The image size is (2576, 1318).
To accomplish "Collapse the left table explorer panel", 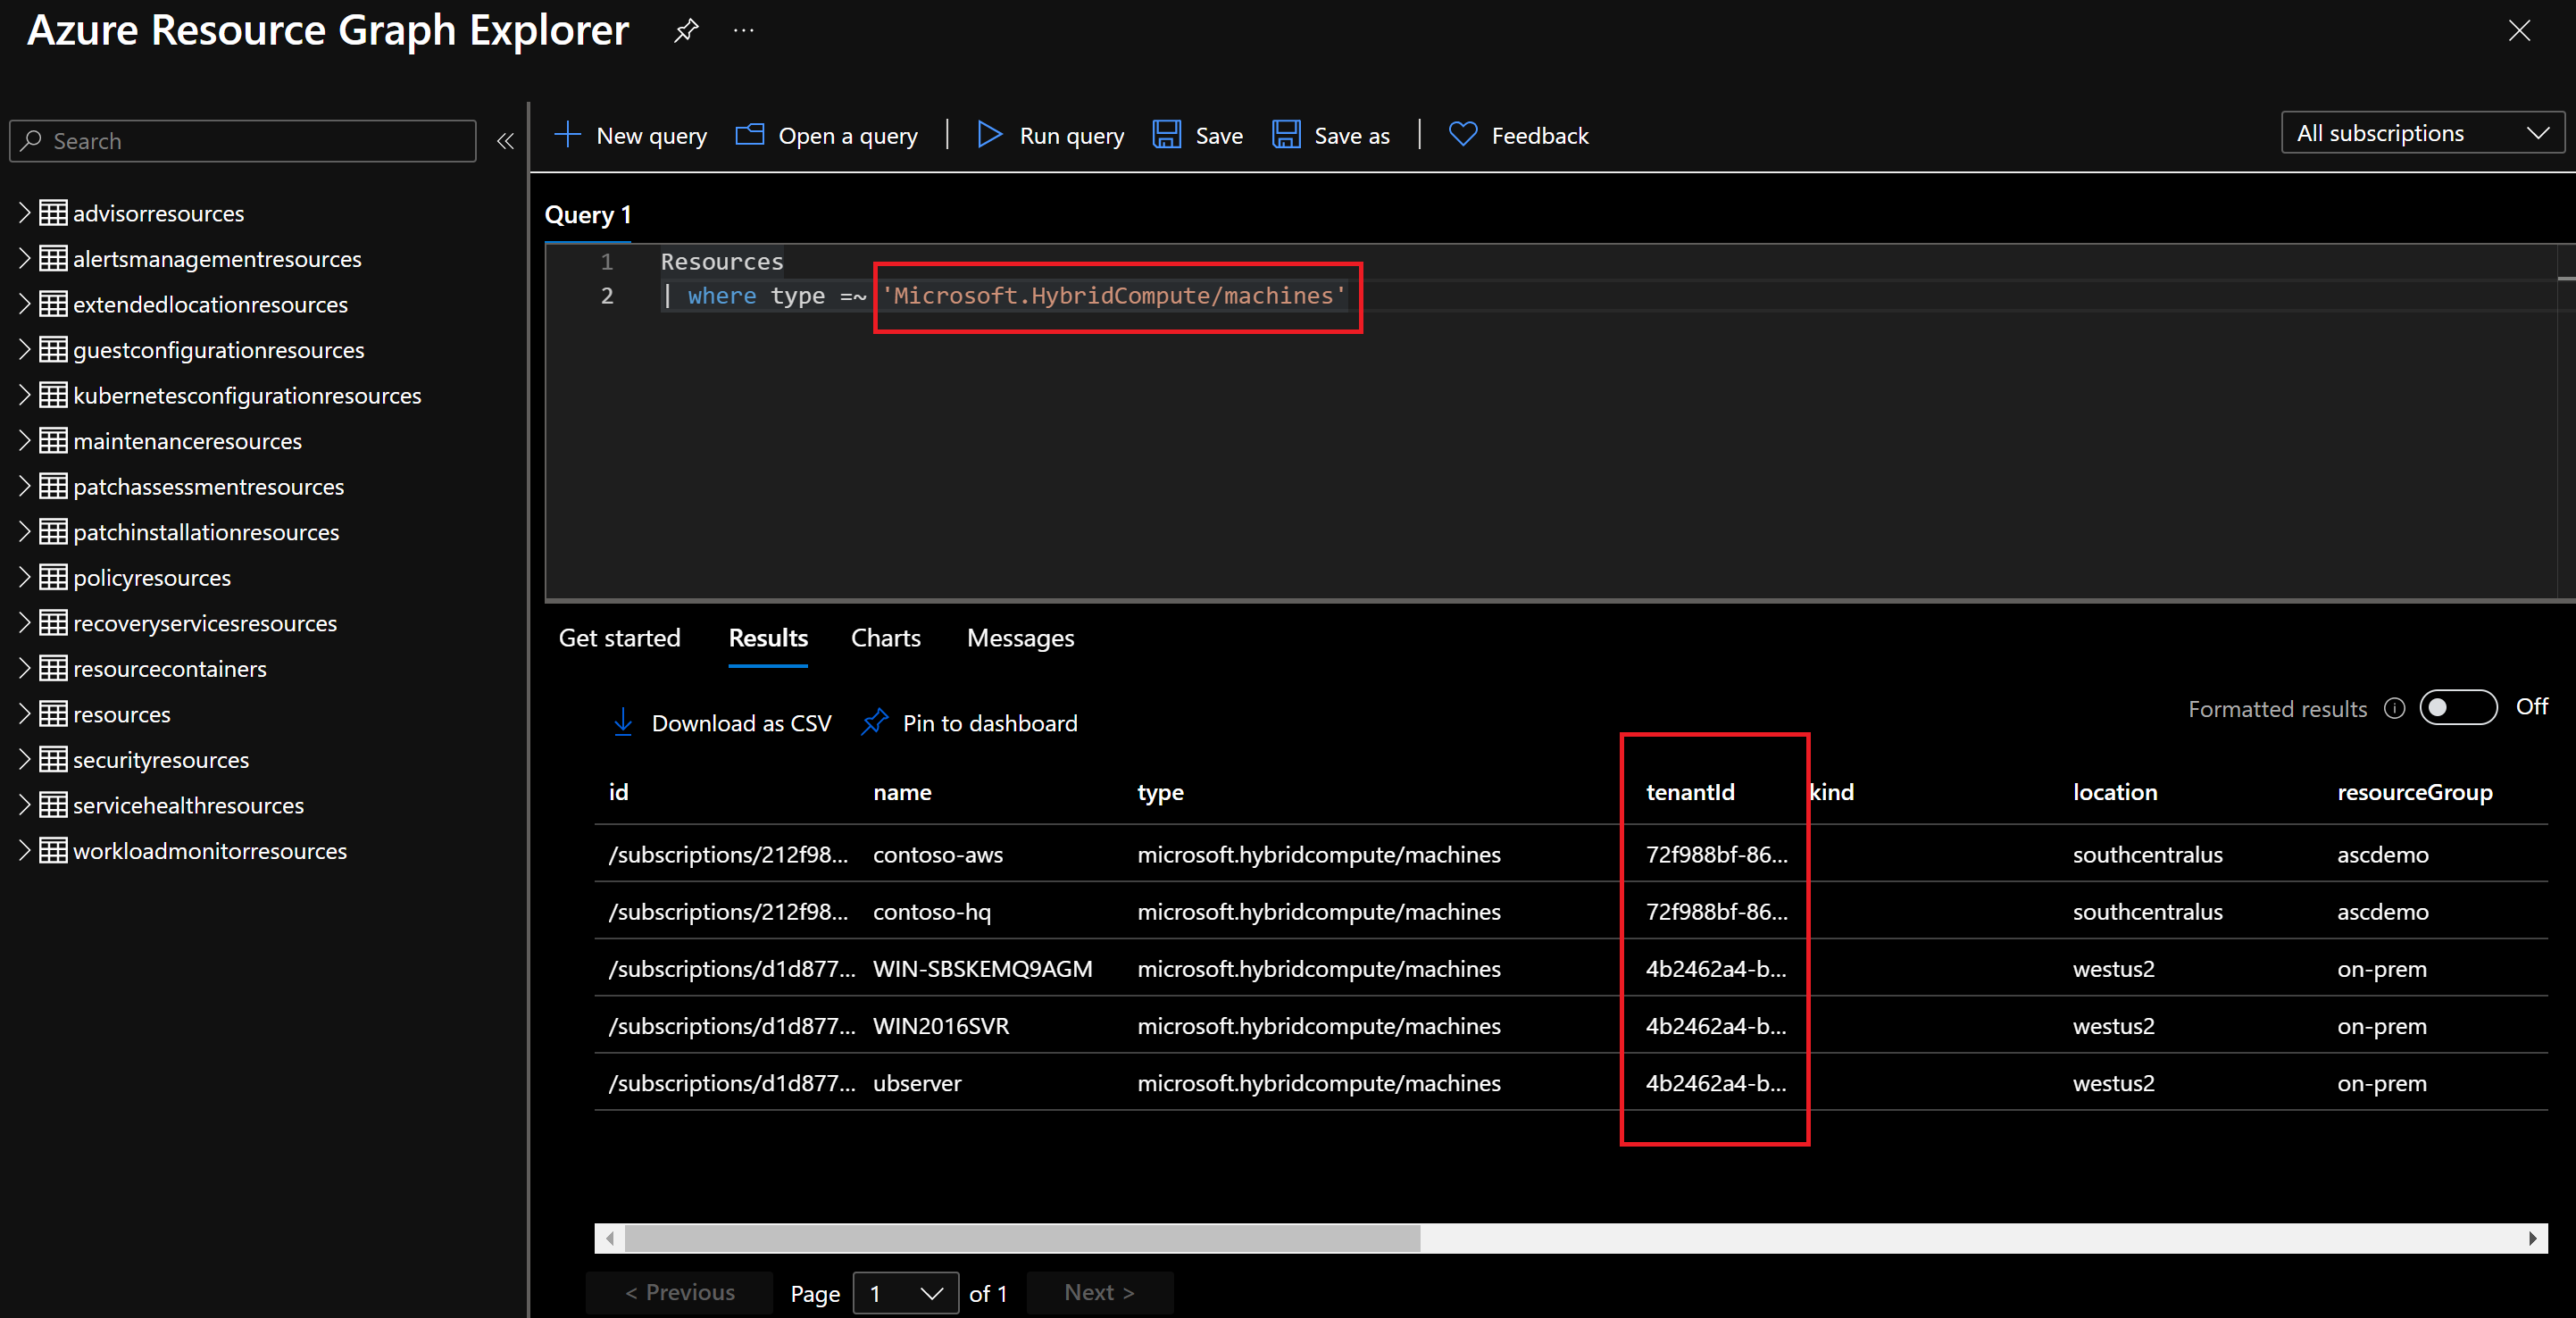I will (x=505, y=142).
